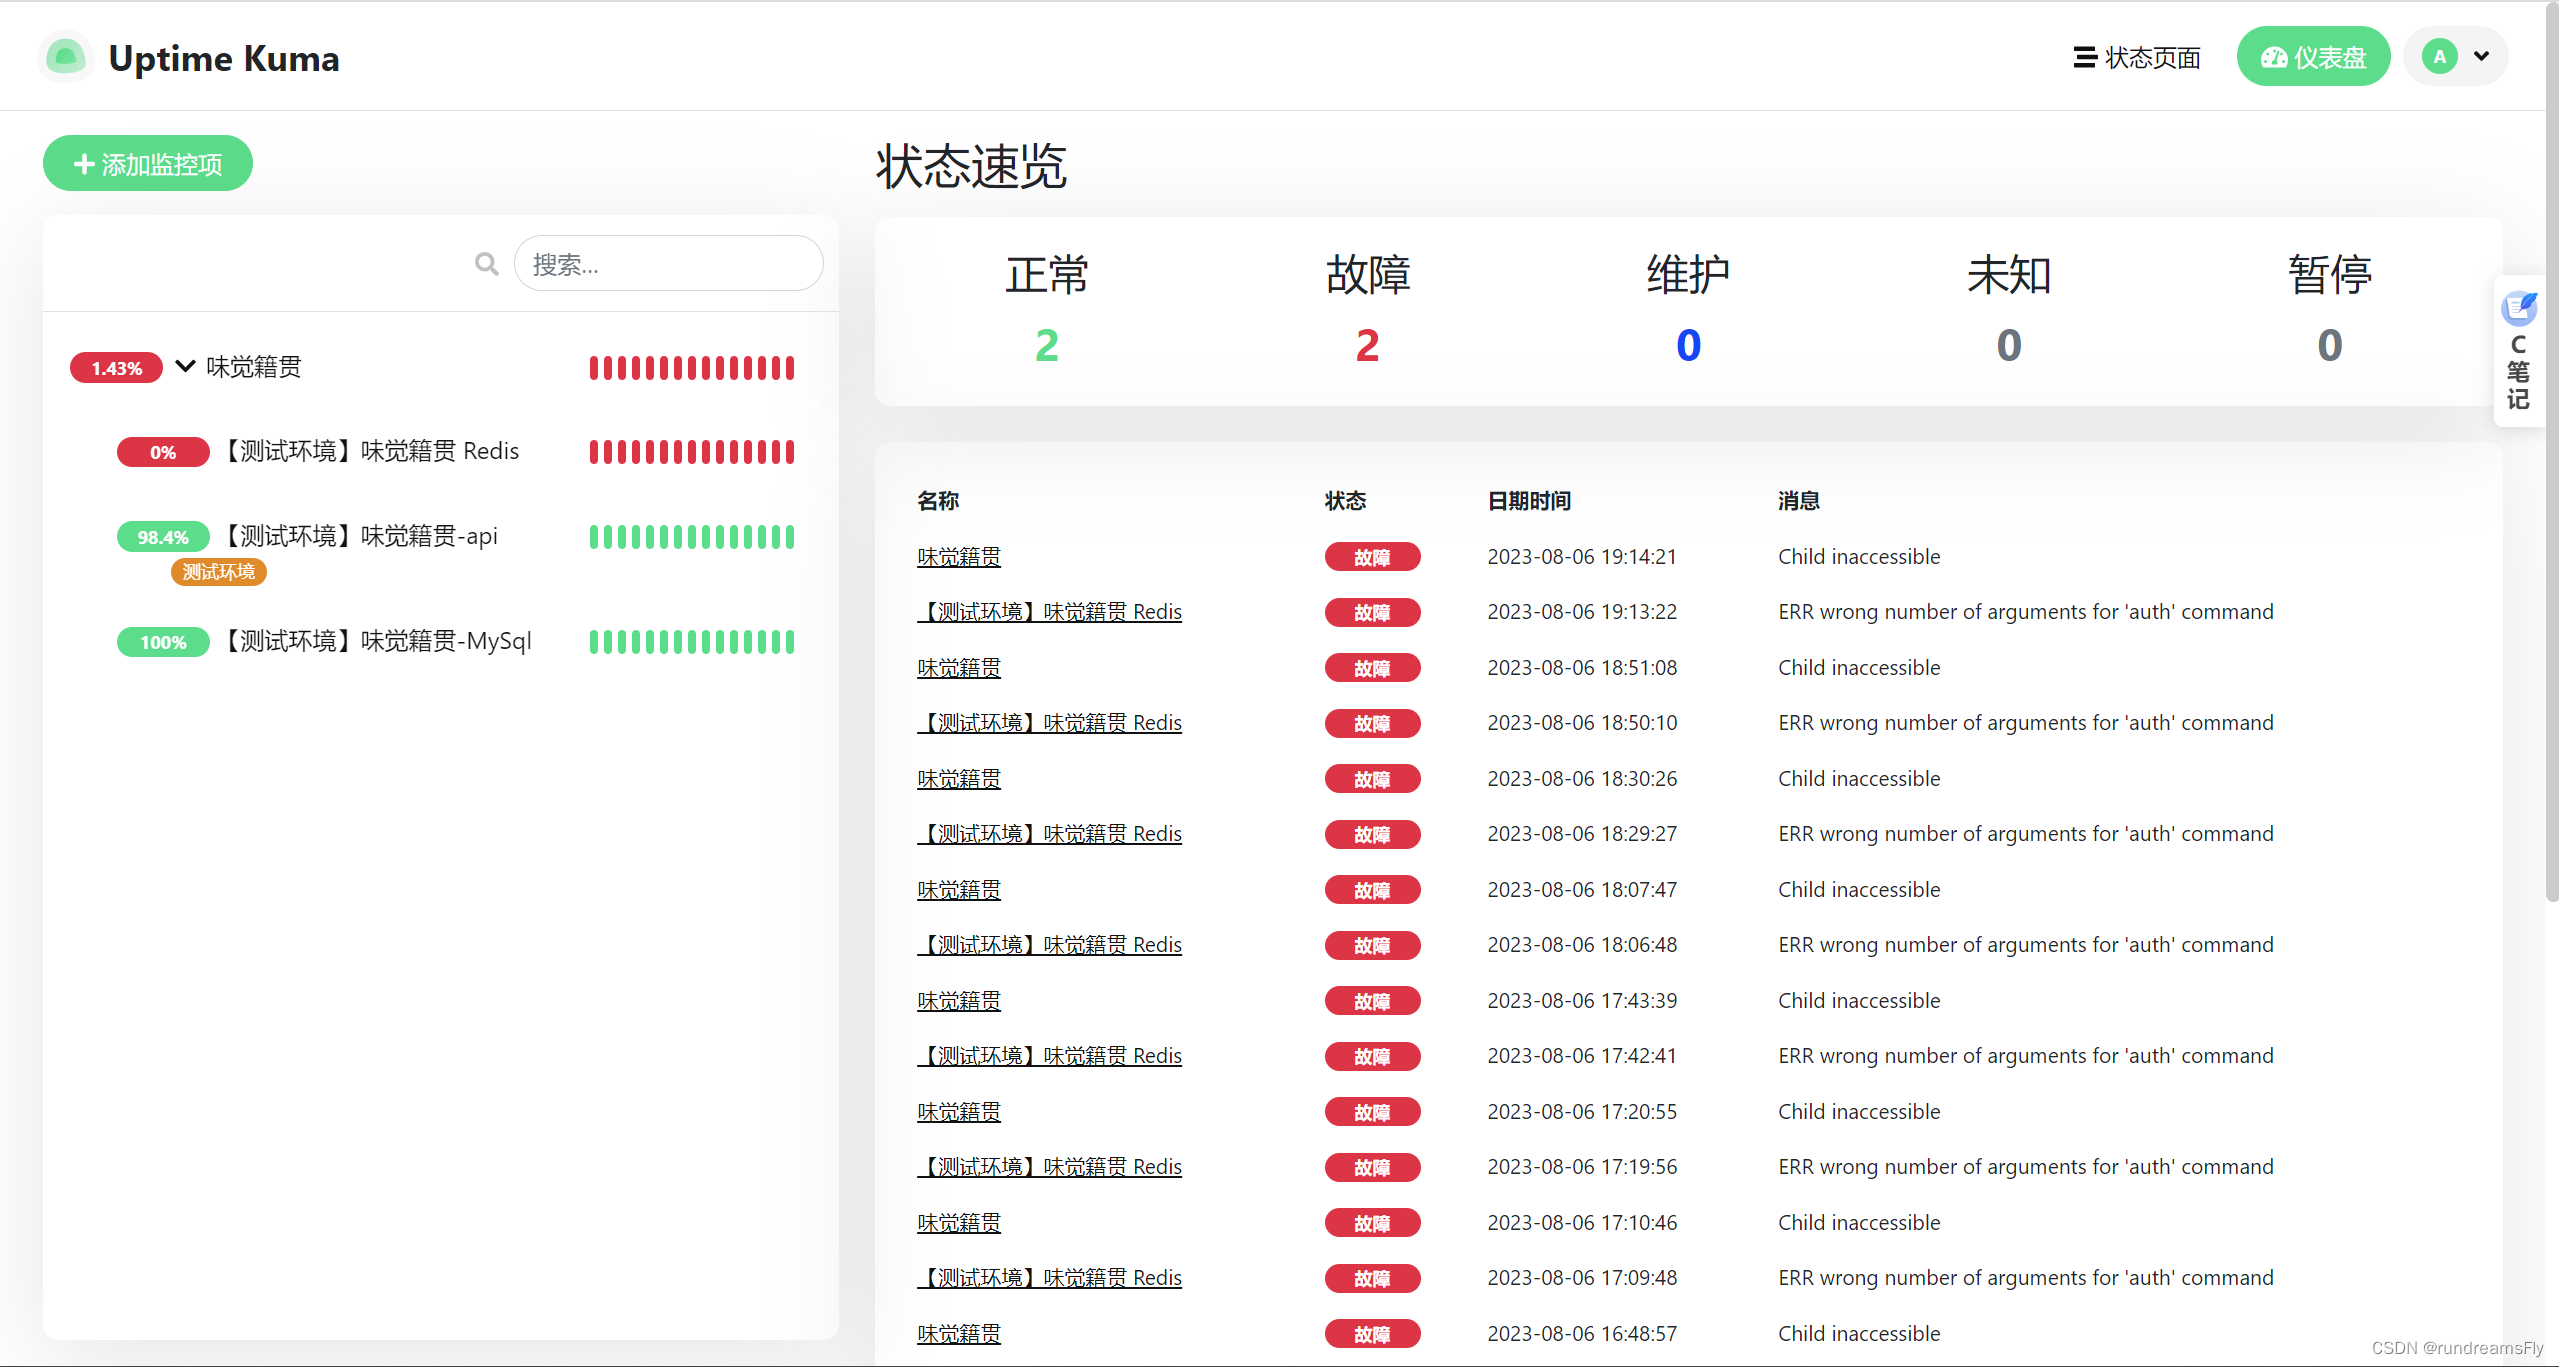Open 【测试环境】味觉籍贯 Redis link at 19:13:22
2559x1367 pixels.
tap(1049, 612)
